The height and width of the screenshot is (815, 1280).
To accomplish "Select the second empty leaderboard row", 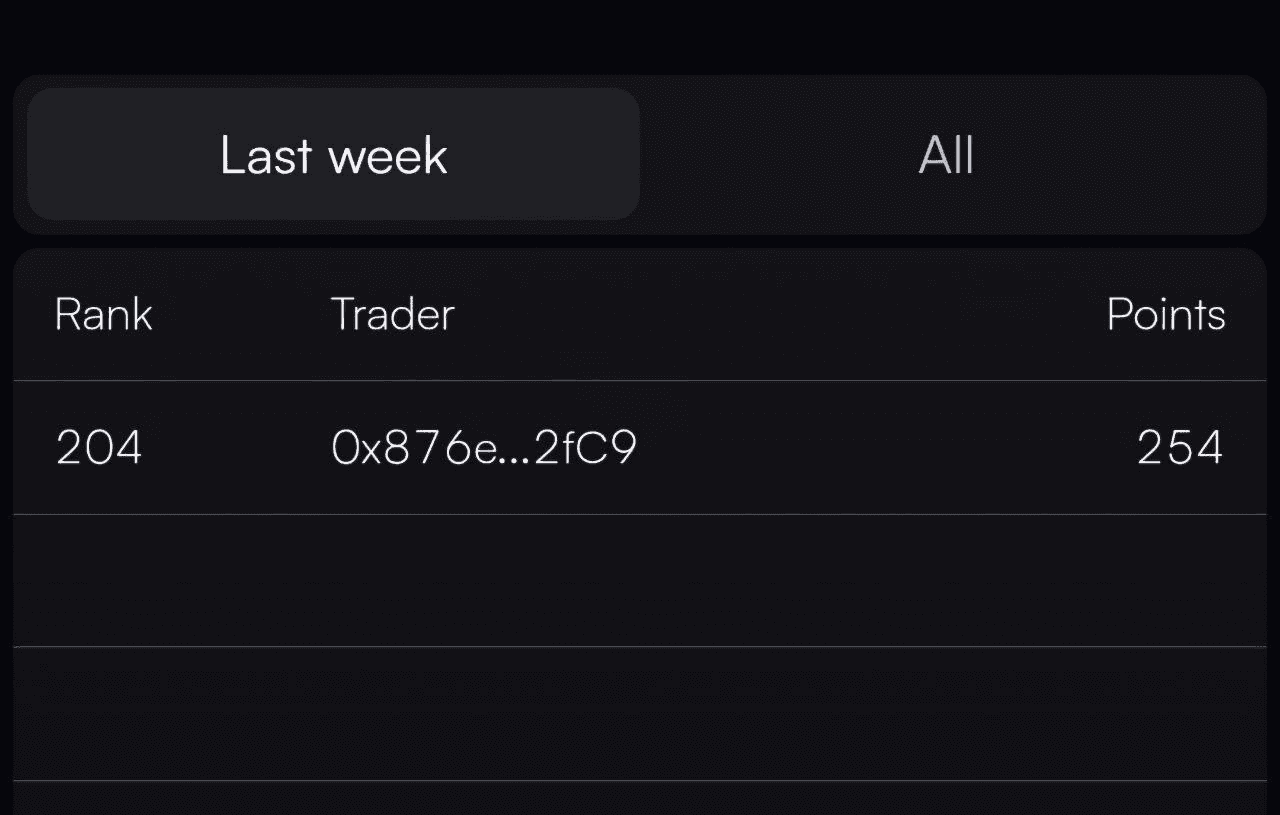I will tap(640, 713).
